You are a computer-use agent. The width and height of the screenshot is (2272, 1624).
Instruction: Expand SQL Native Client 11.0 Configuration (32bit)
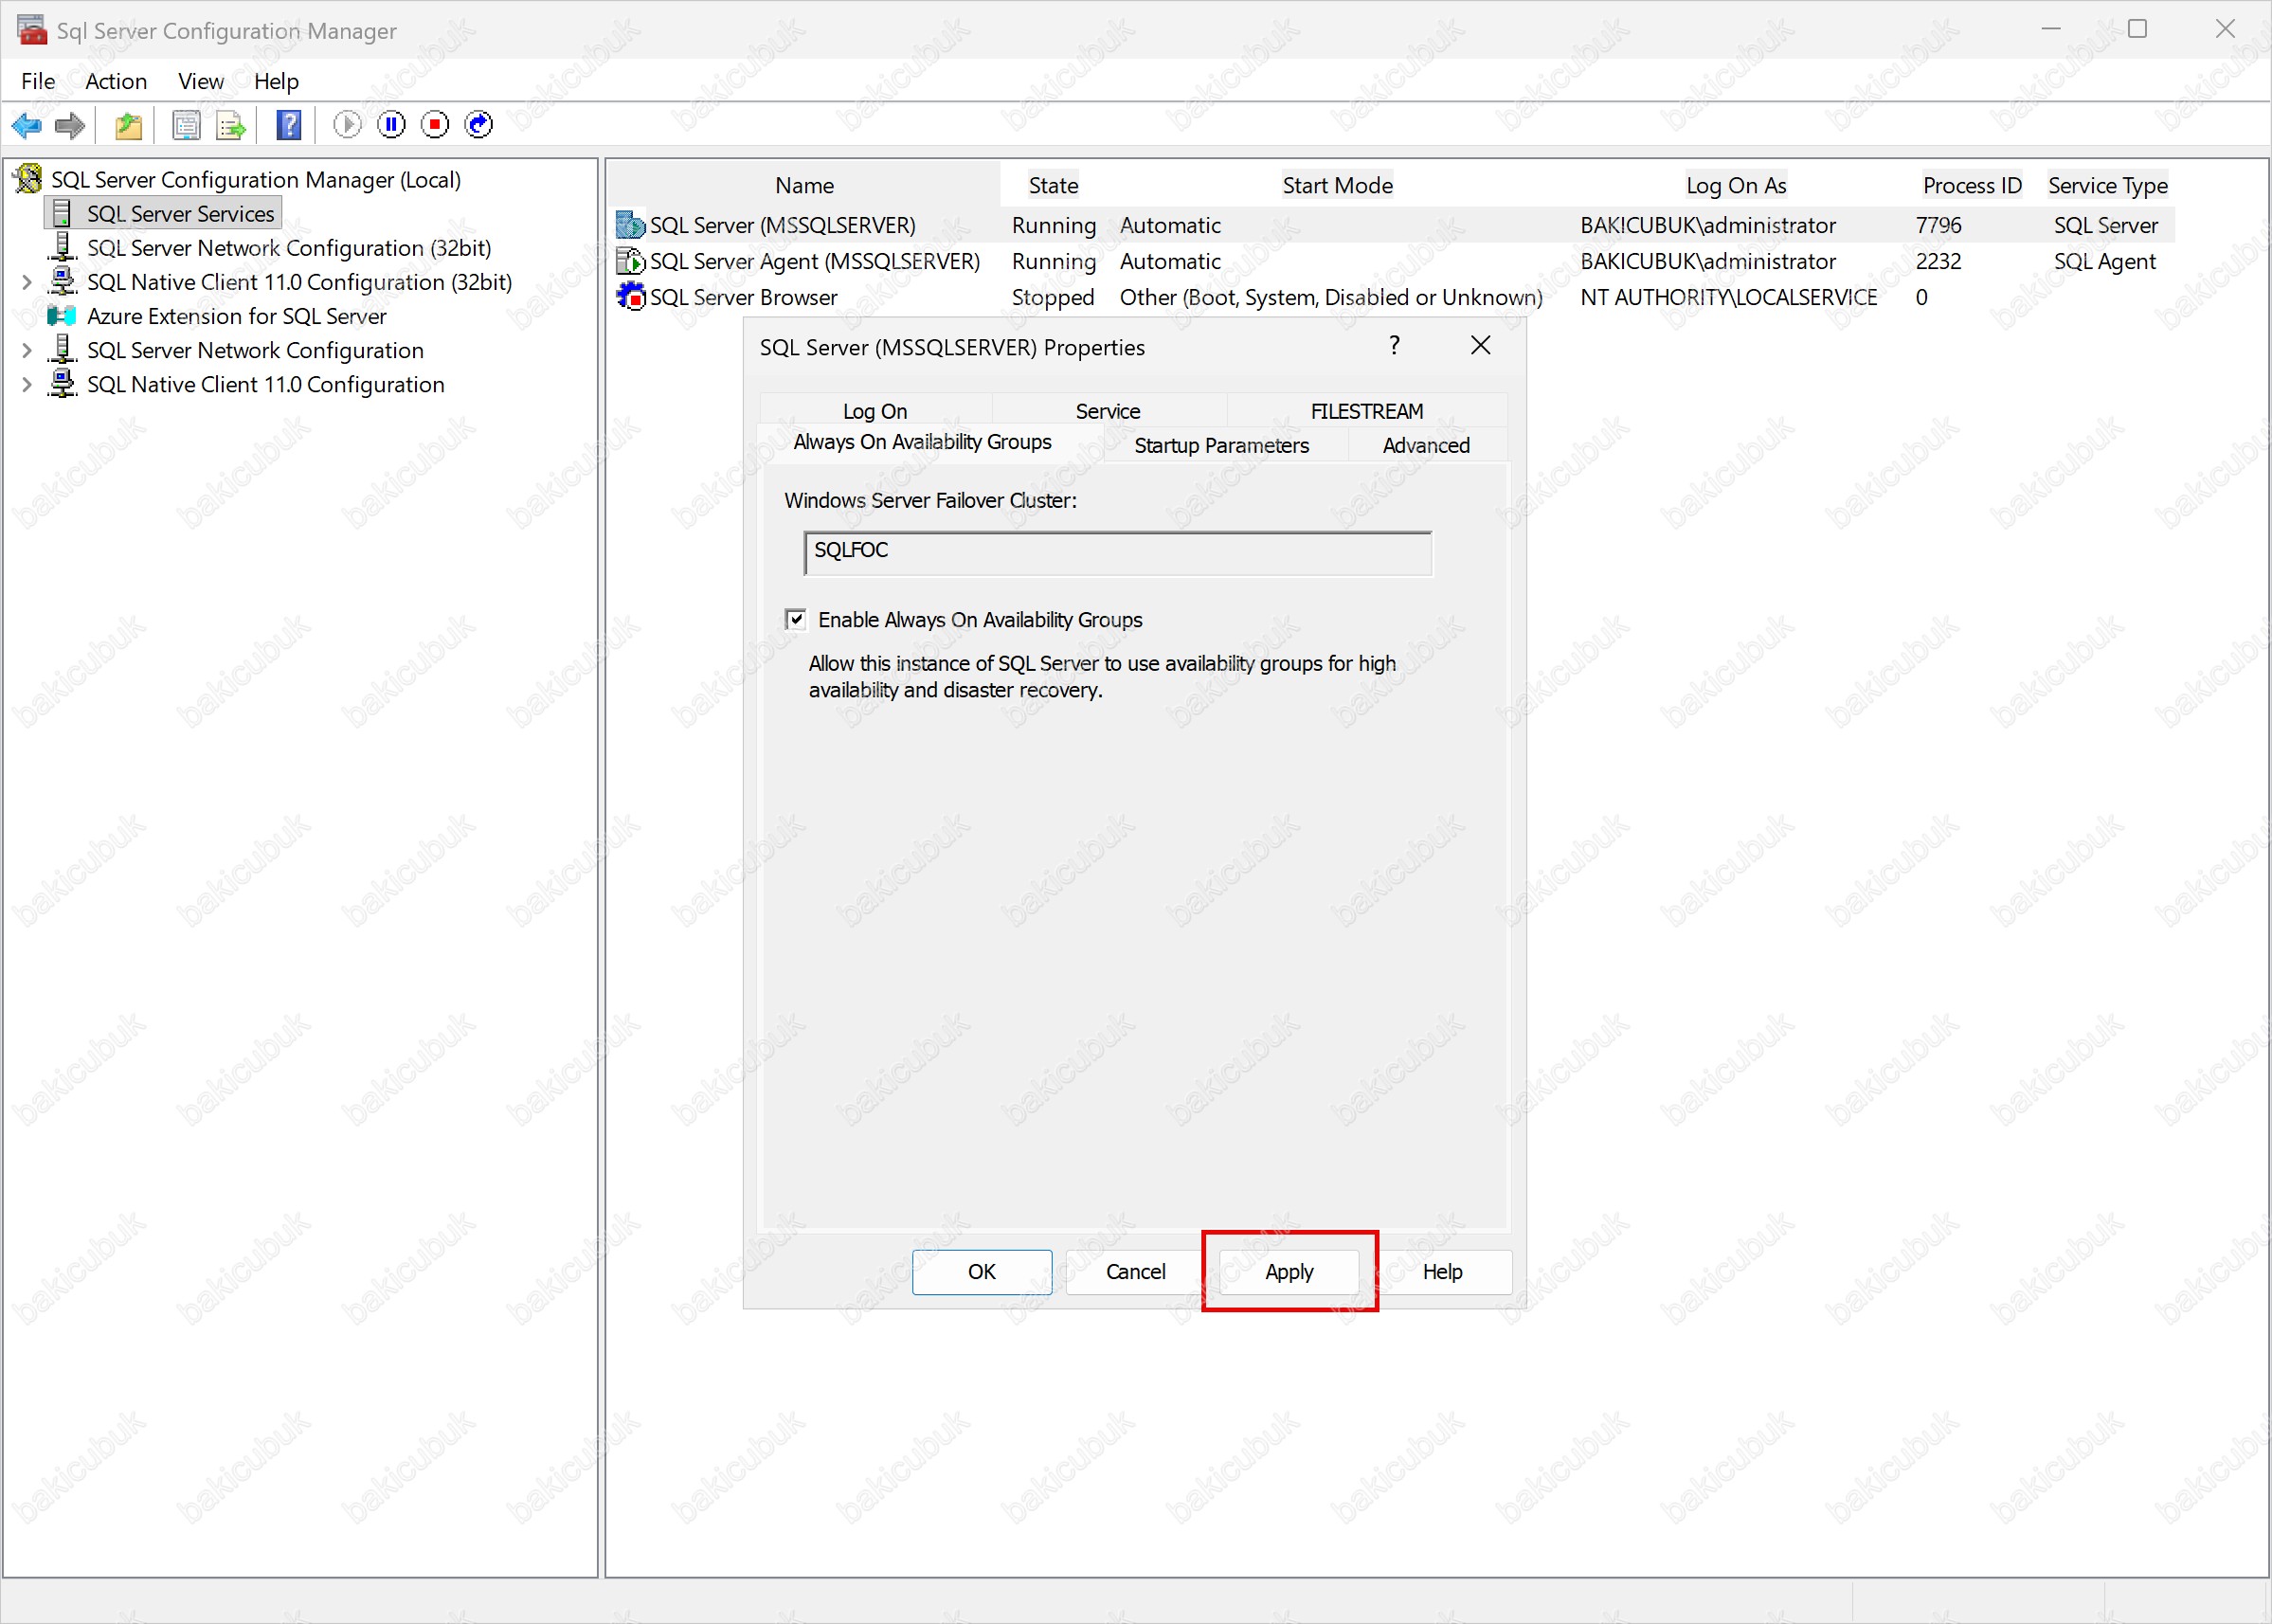coord(27,282)
